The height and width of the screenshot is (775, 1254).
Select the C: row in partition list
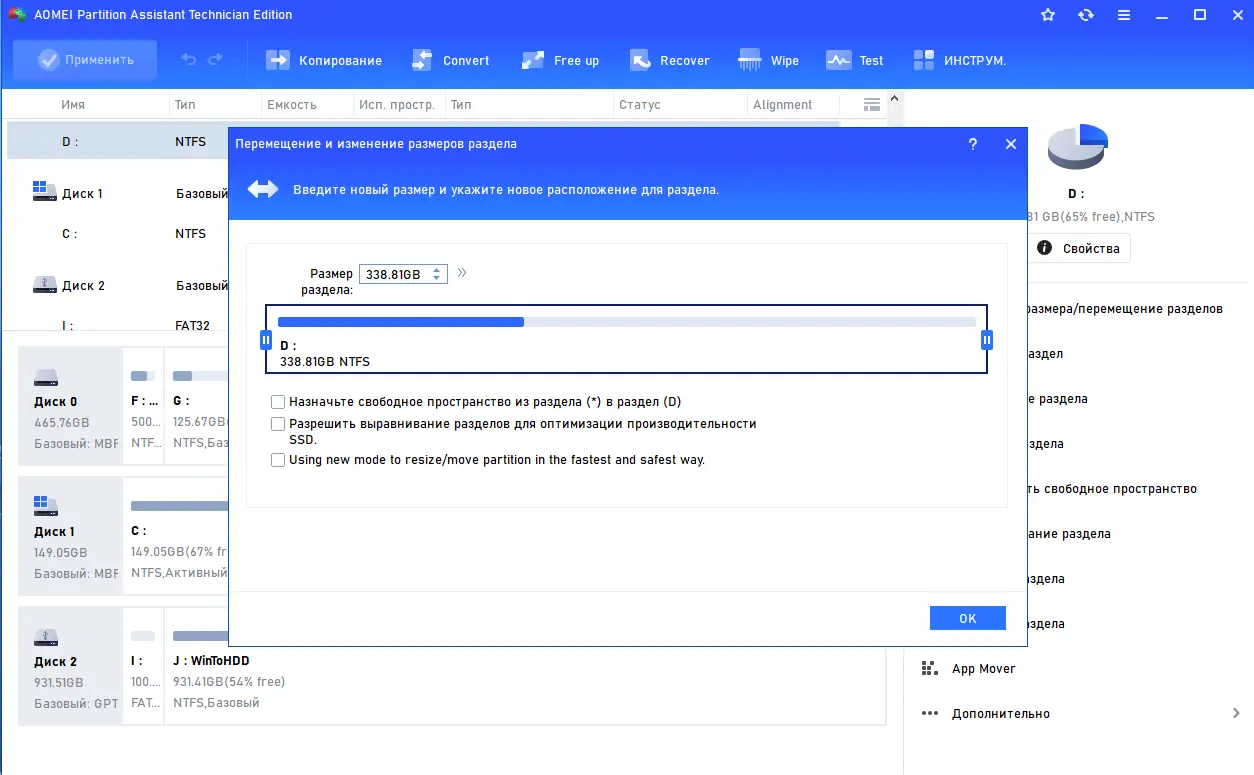pos(118,233)
